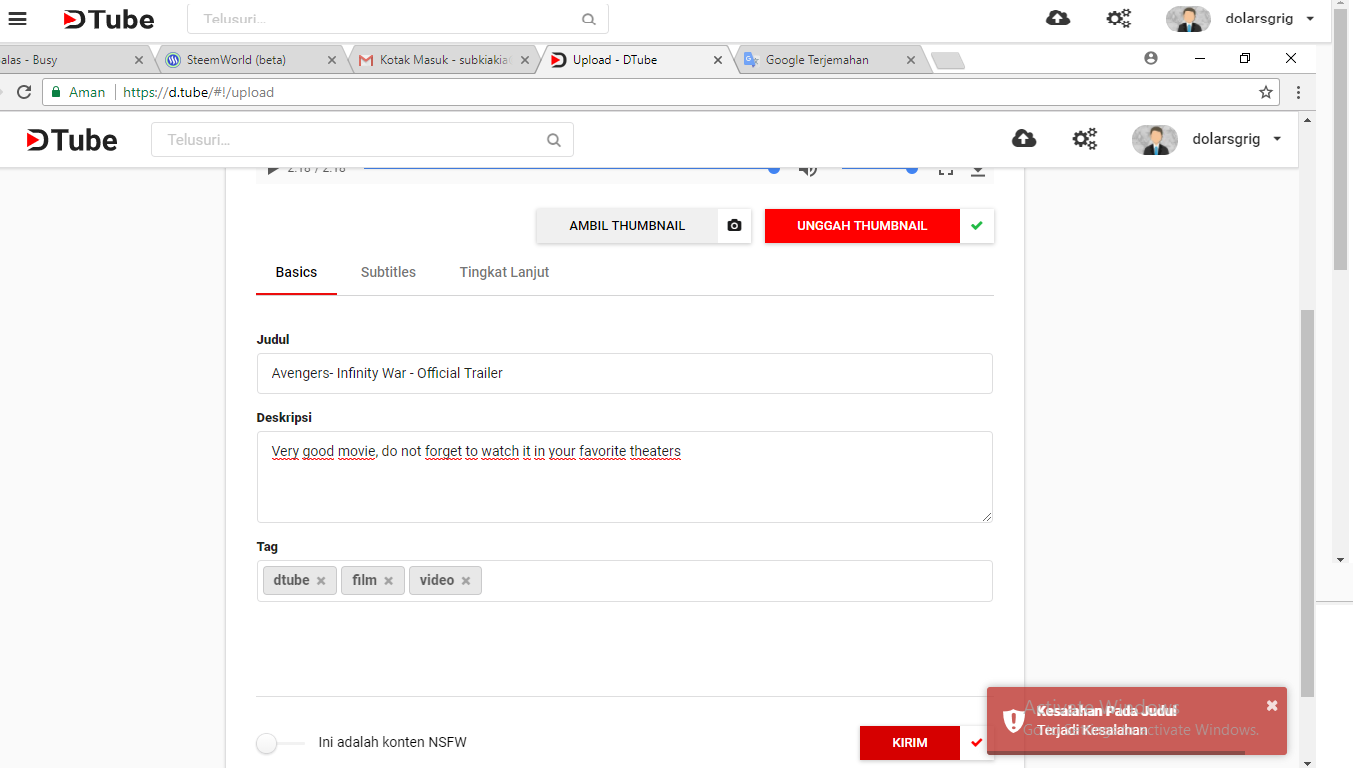Close the SteemWorld (beta) tab
Image resolution: width=1366 pixels, height=768 pixels.
click(x=332, y=60)
